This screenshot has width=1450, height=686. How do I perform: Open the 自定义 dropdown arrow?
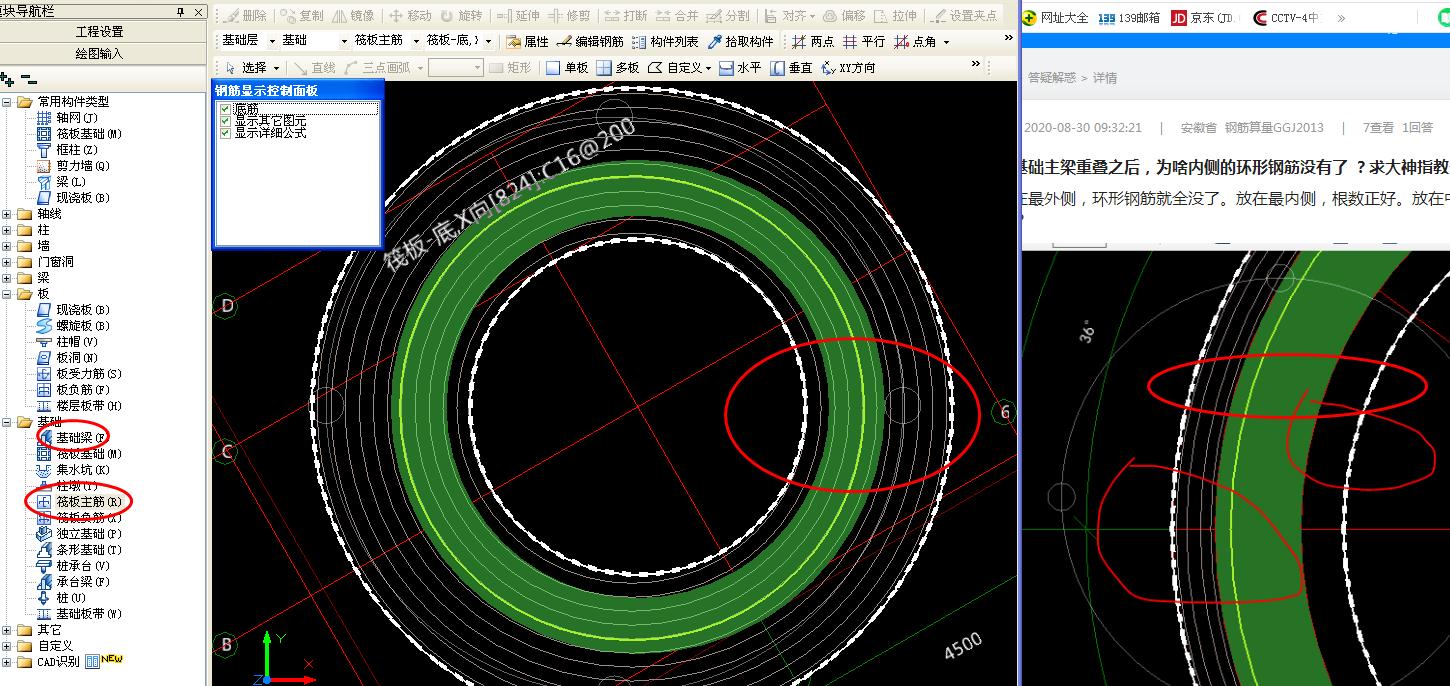pos(708,68)
